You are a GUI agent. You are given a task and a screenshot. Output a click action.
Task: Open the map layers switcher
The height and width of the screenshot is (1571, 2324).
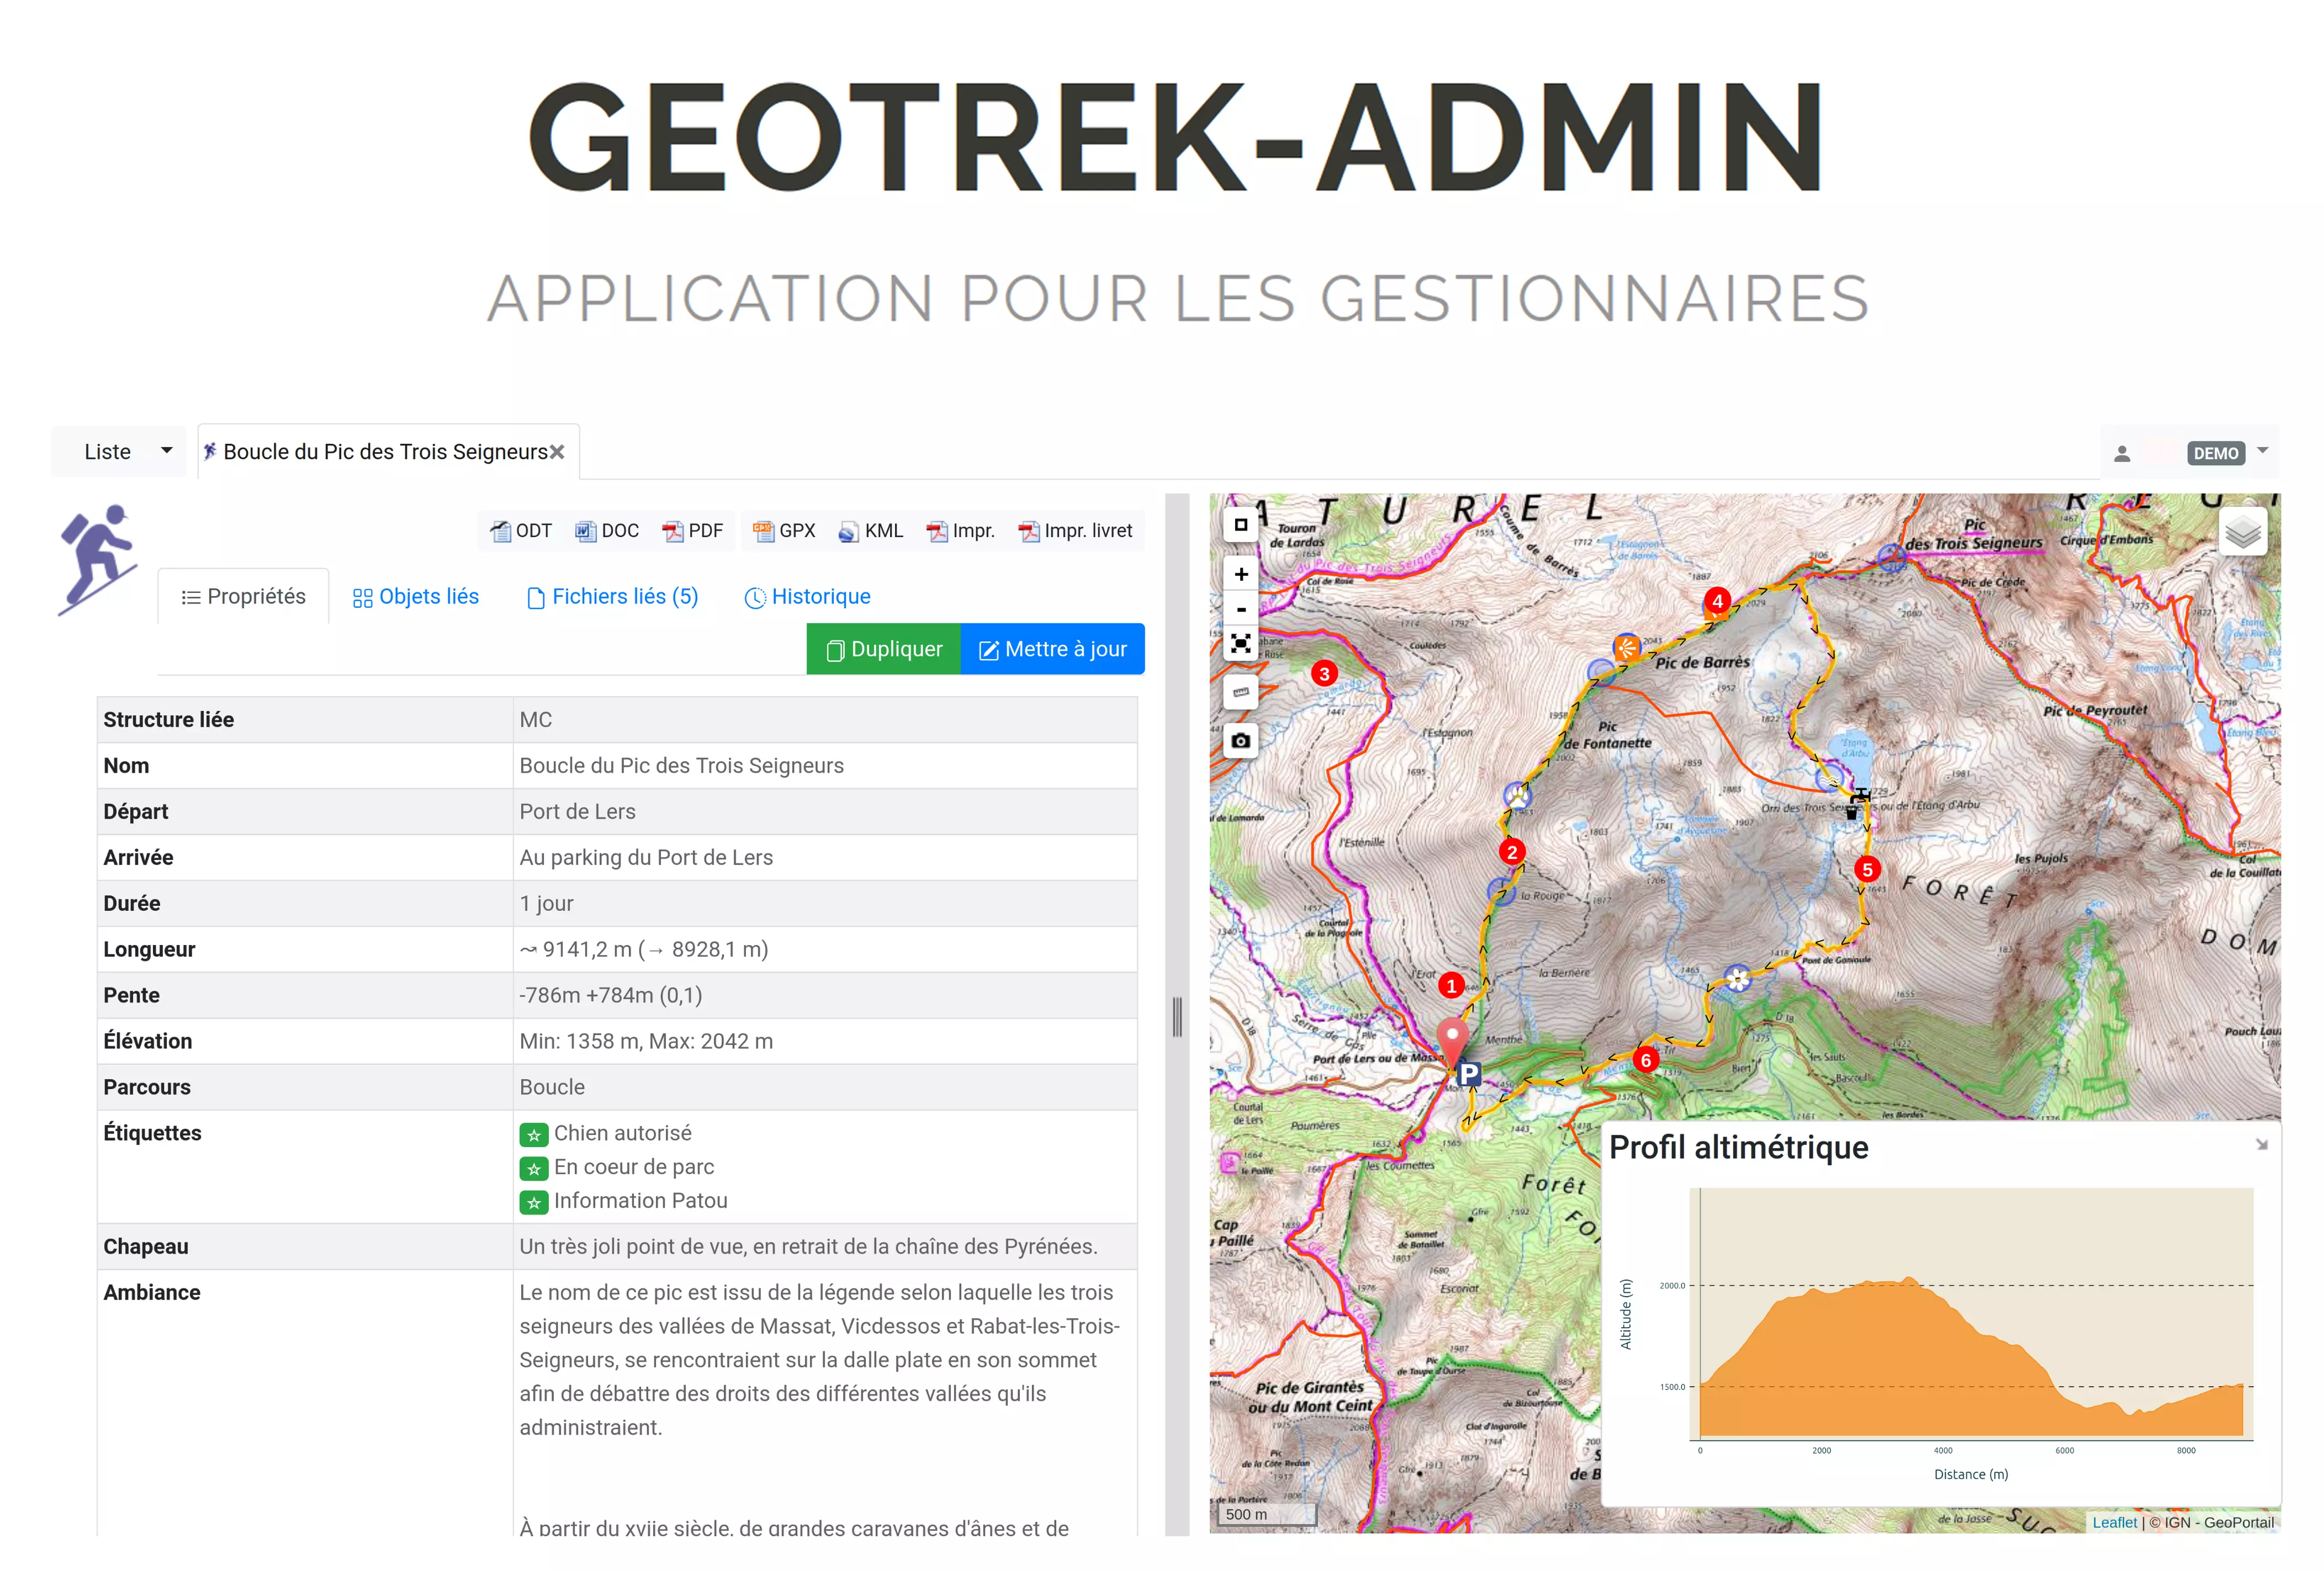[x=2242, y=531]
